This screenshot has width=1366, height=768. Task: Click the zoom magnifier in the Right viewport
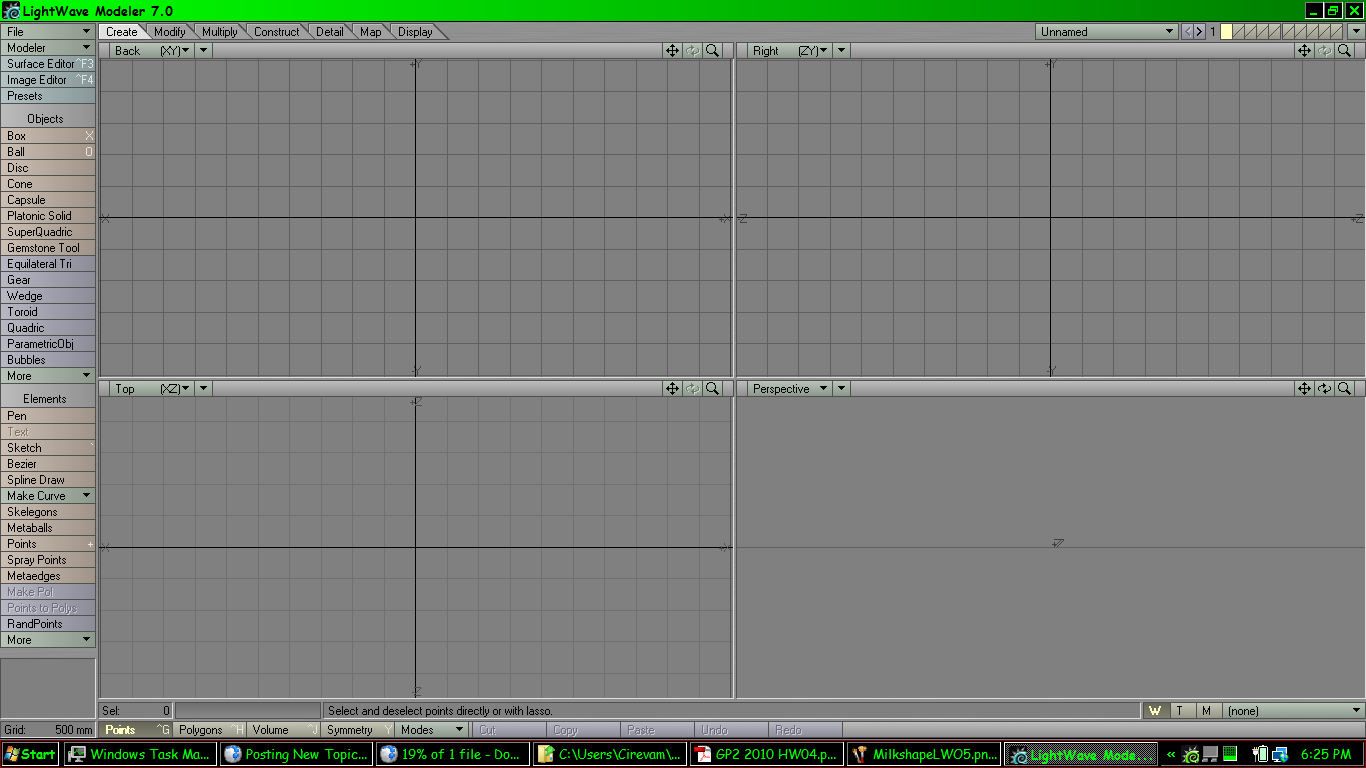[1344, 51]
